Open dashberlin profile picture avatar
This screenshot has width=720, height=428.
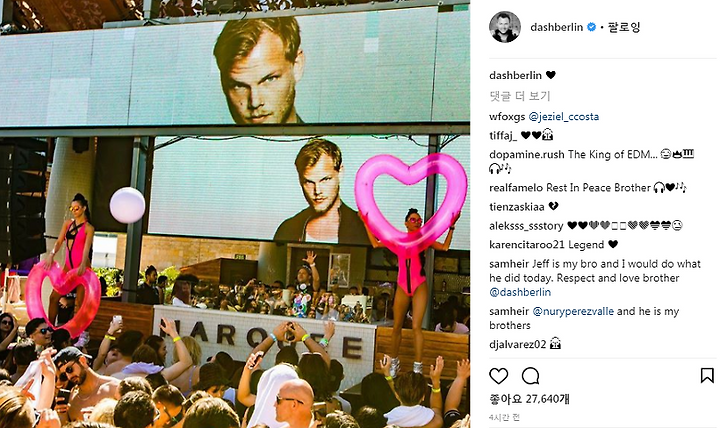click(505, 27)
